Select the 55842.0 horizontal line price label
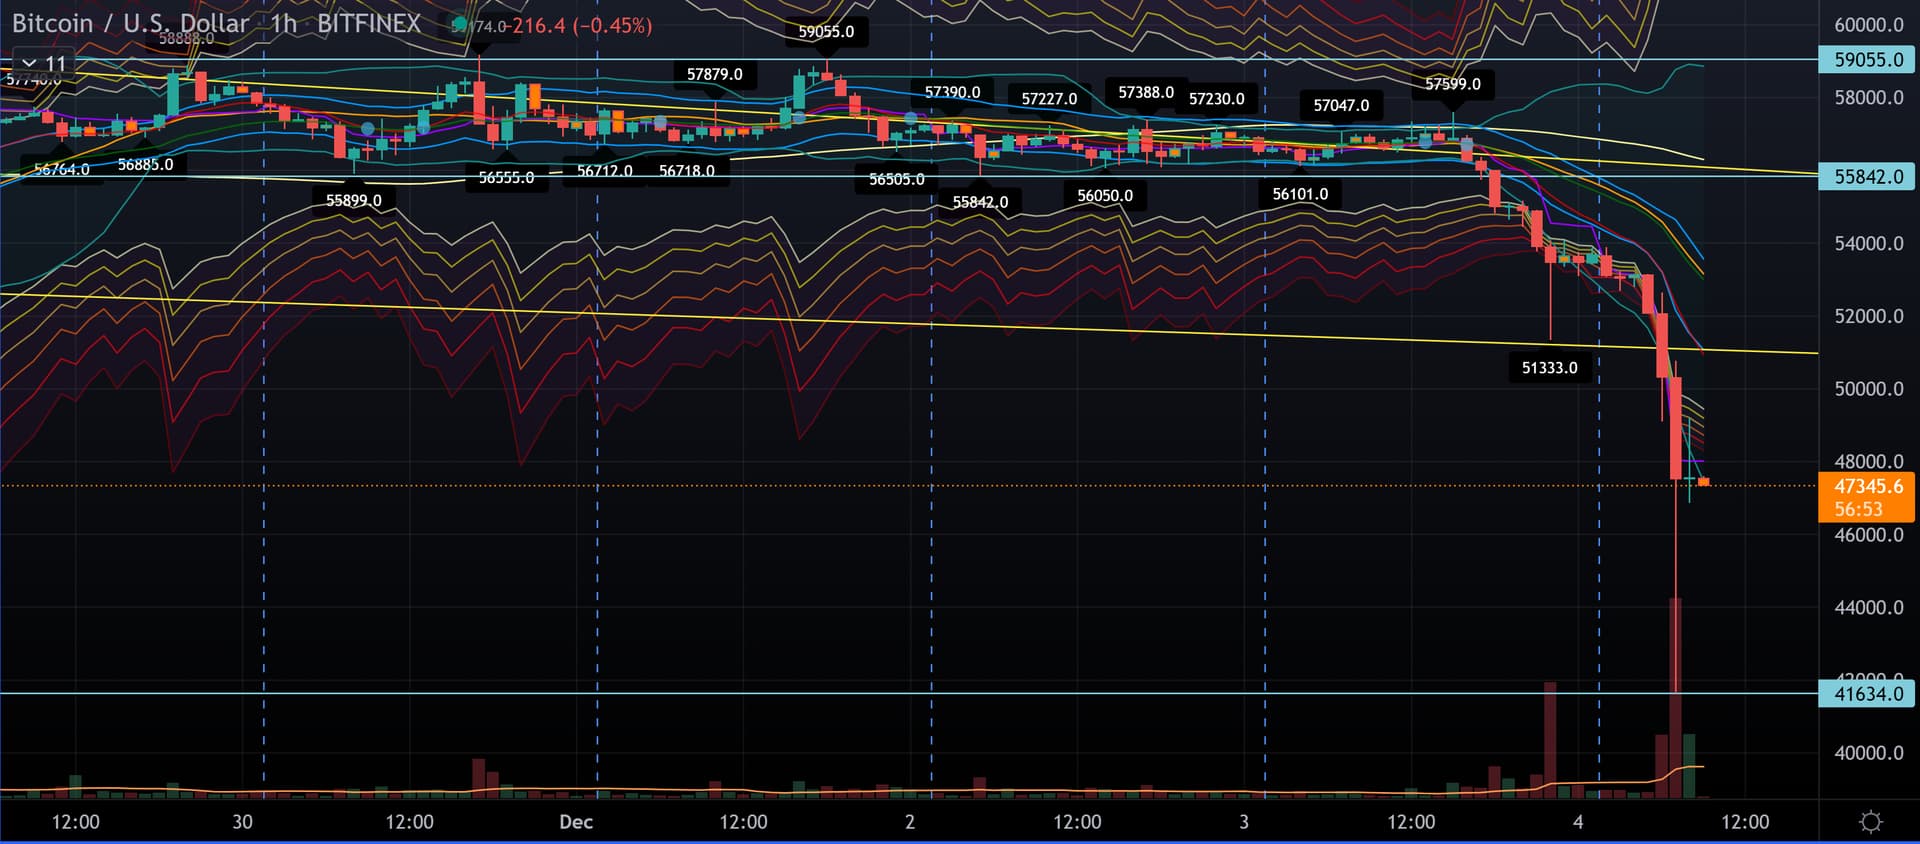The image size is (1920, 844). click(x=1867, y=177)
